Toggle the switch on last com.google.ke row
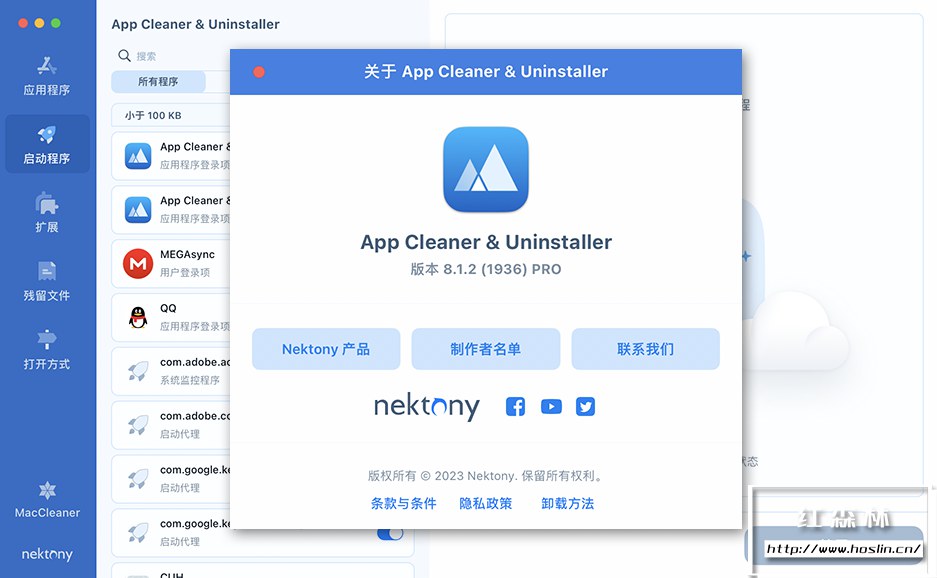Viewport: 937px width, 578px height. pyautogui.click(x=390, y=534)
